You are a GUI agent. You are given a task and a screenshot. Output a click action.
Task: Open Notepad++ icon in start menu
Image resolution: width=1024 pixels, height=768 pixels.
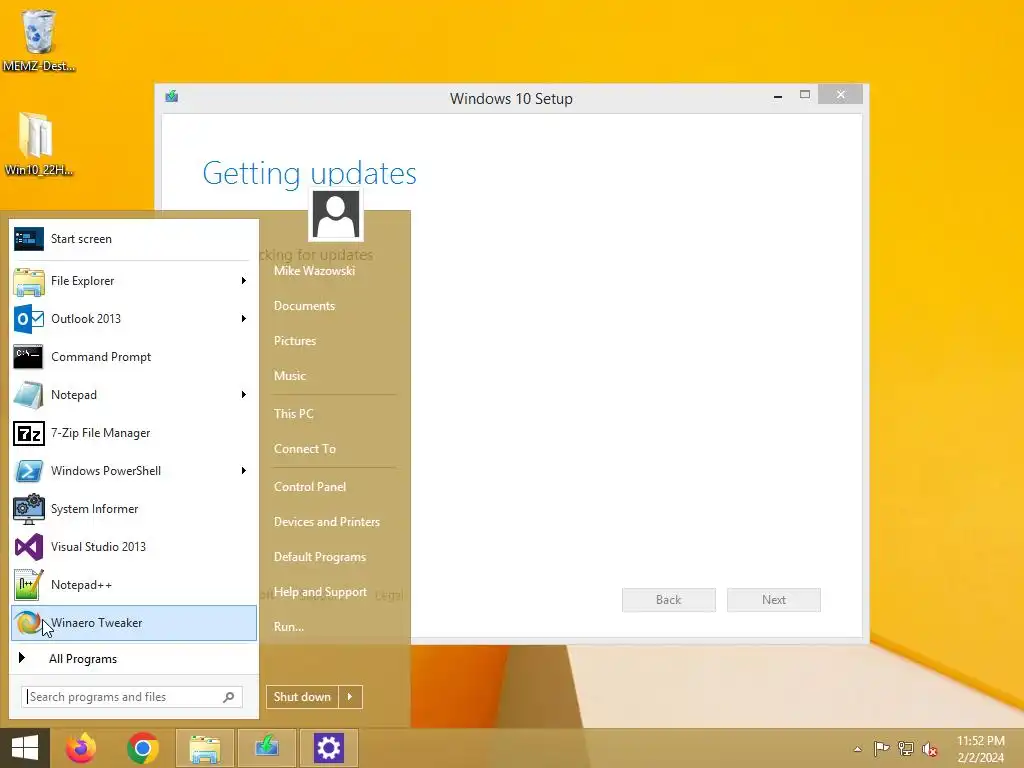(x=29, y=584)
